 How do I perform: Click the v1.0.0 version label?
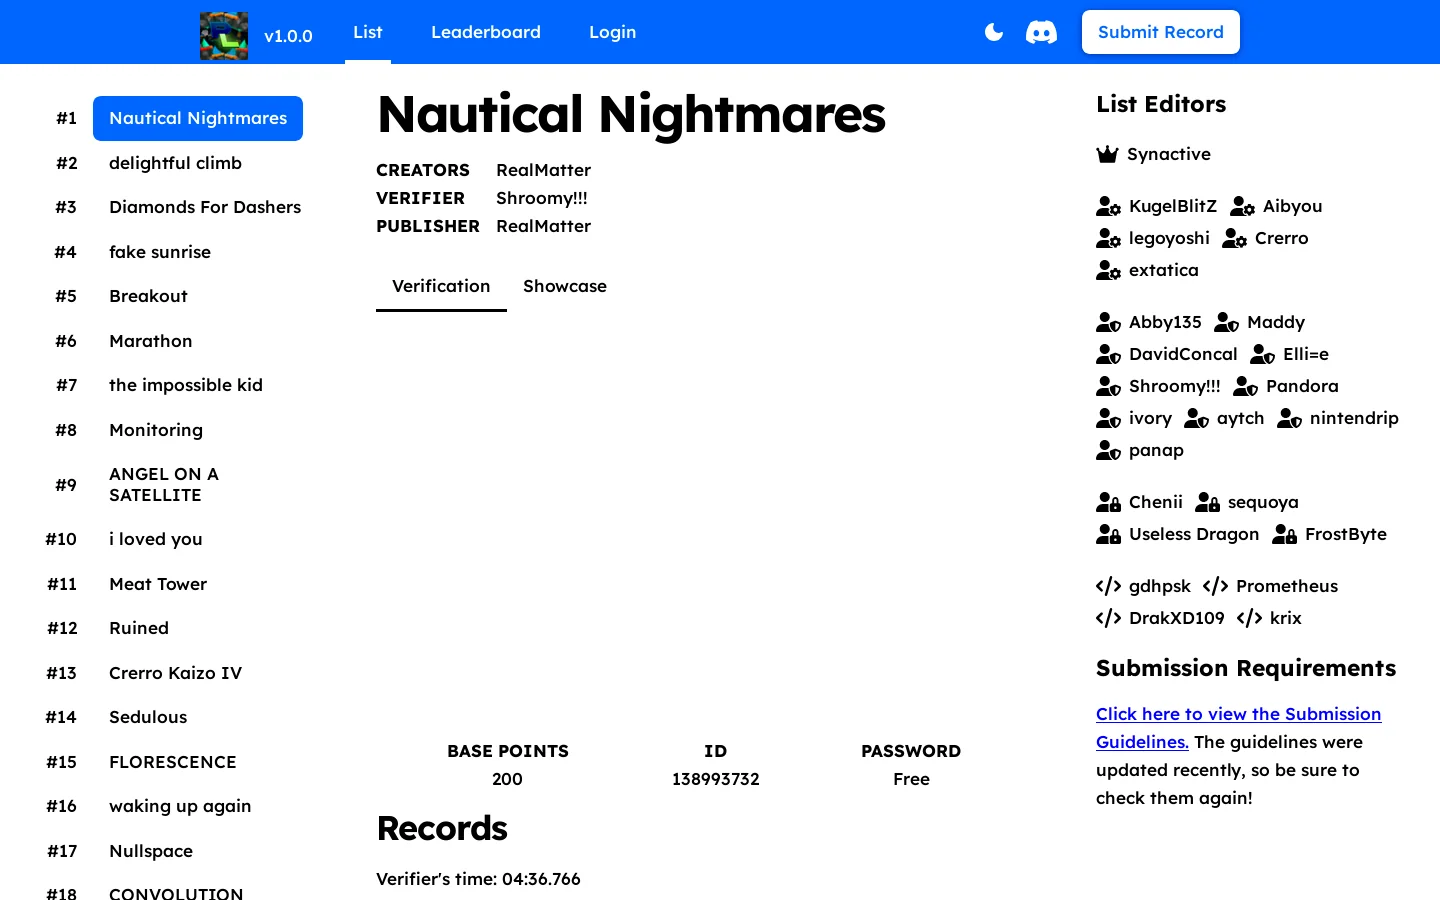[x=288, y=36]
